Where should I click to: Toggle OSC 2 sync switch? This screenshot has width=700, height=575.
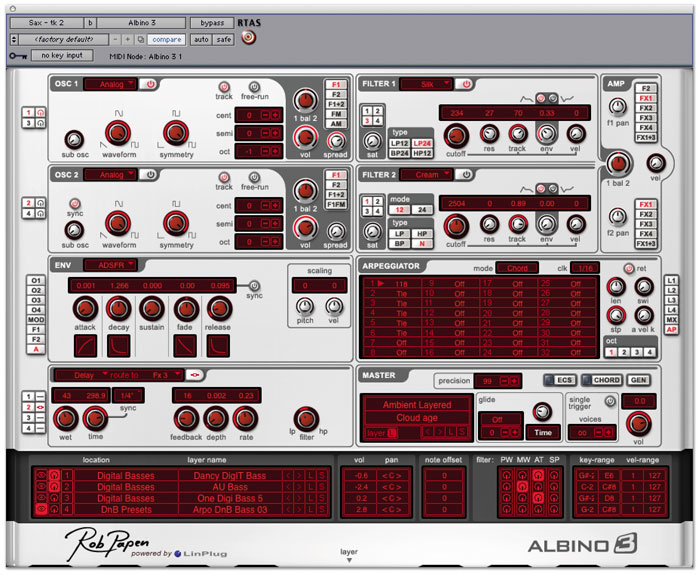(75, 204)
